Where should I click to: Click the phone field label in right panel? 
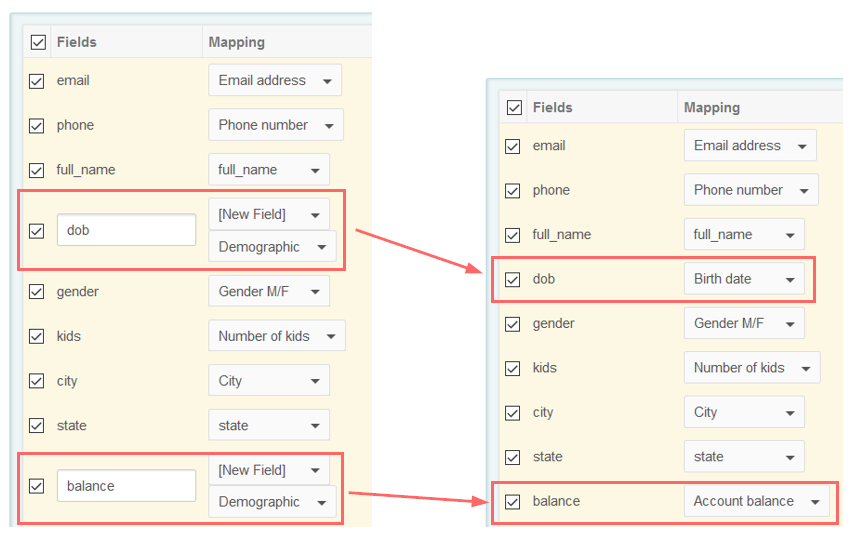tap(551, 190)
